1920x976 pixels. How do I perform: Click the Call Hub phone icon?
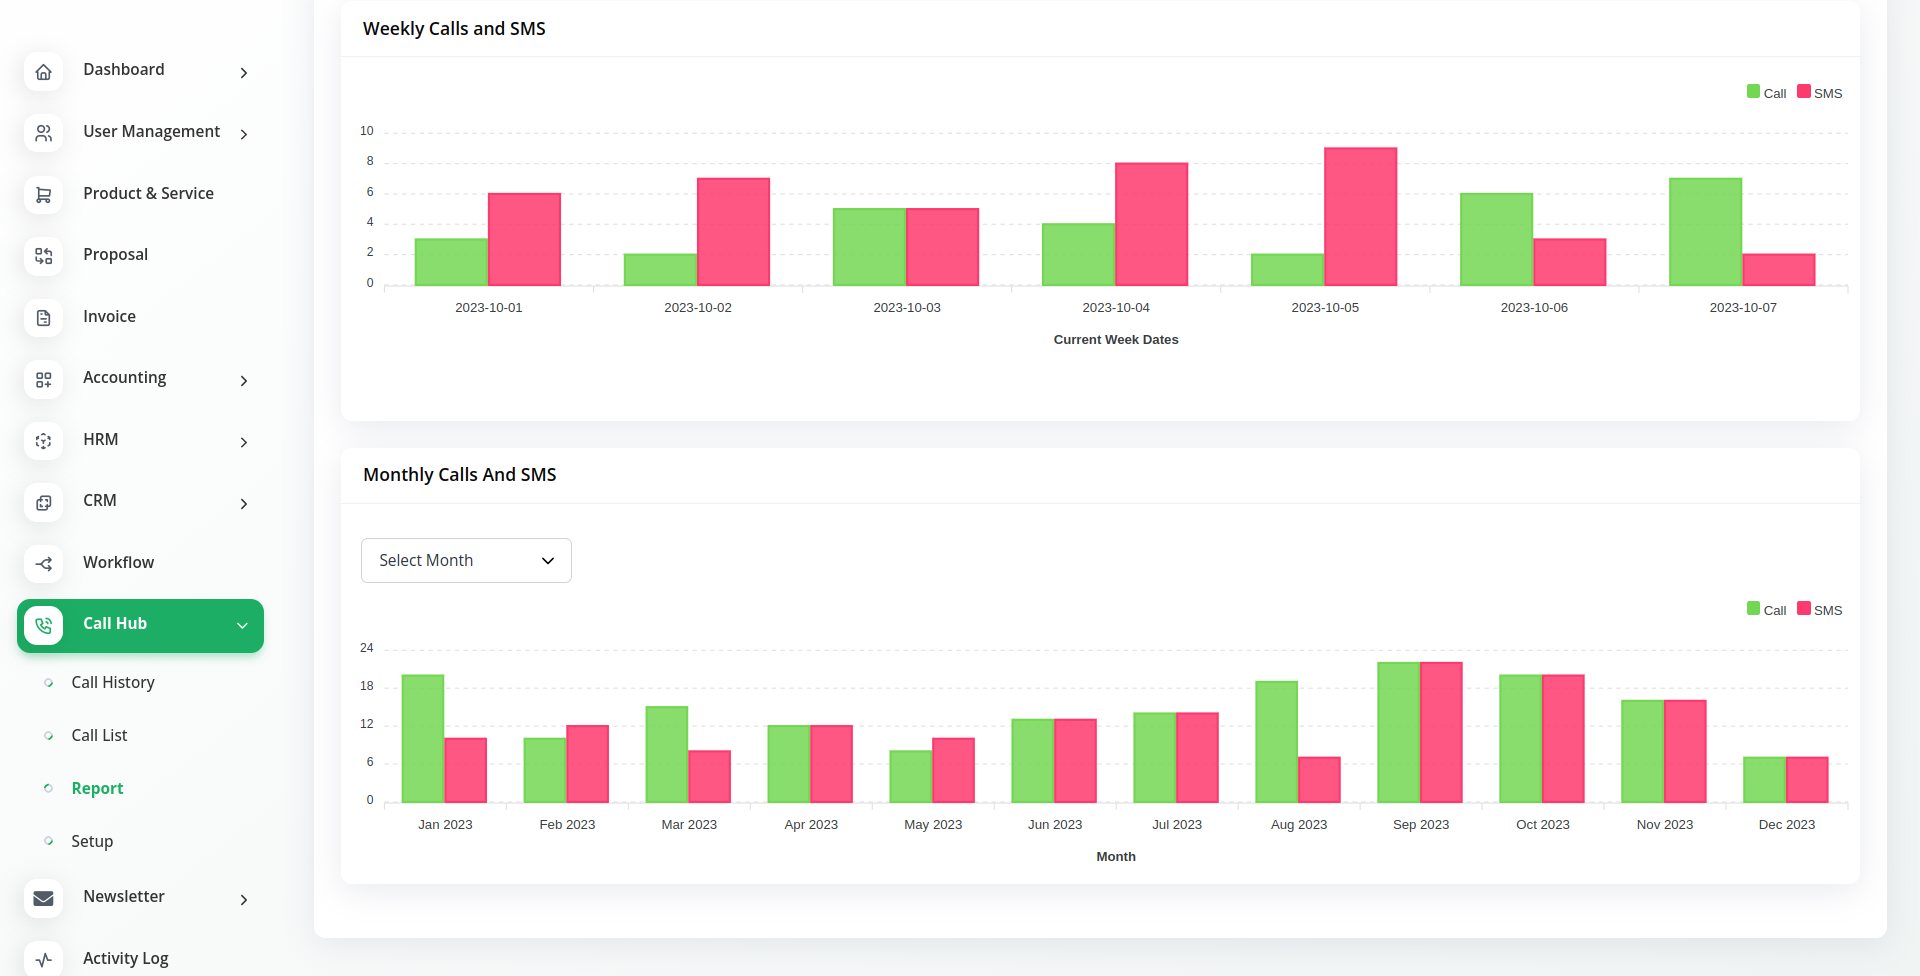(x=43, y=625)
